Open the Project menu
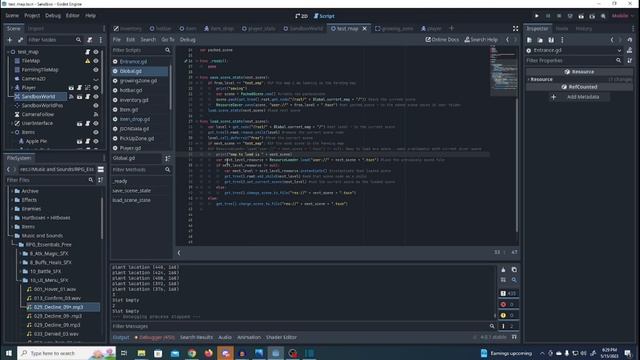The width and height of the screenshot is (640, 360). [32, 16]
